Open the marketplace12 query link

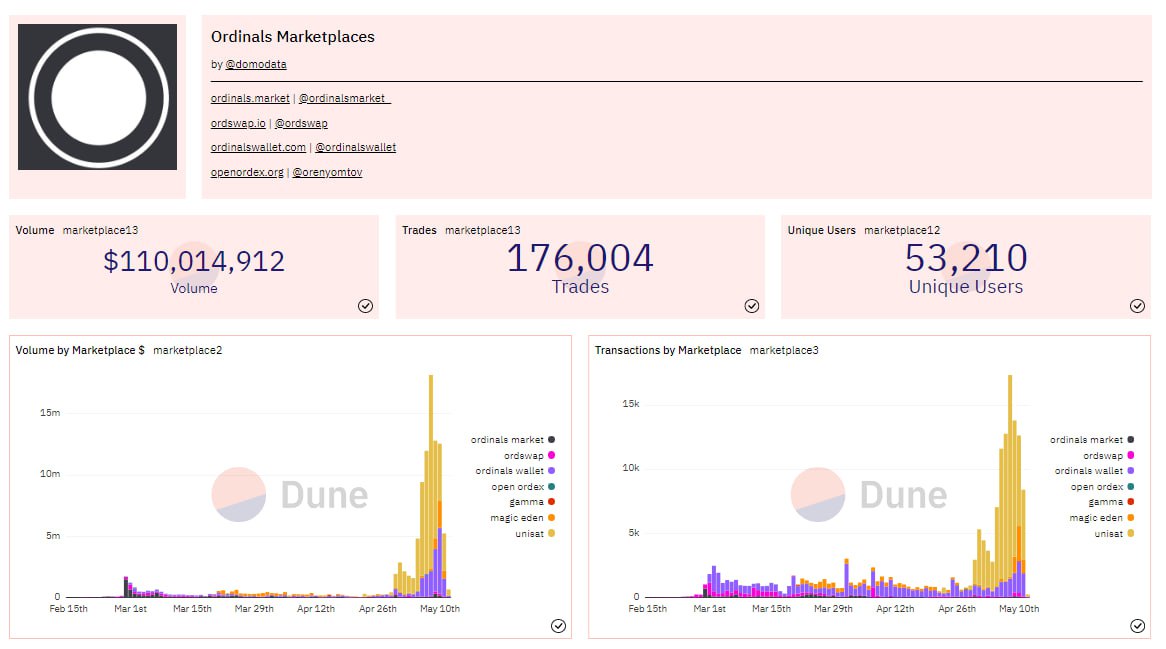tap(901, 230)
